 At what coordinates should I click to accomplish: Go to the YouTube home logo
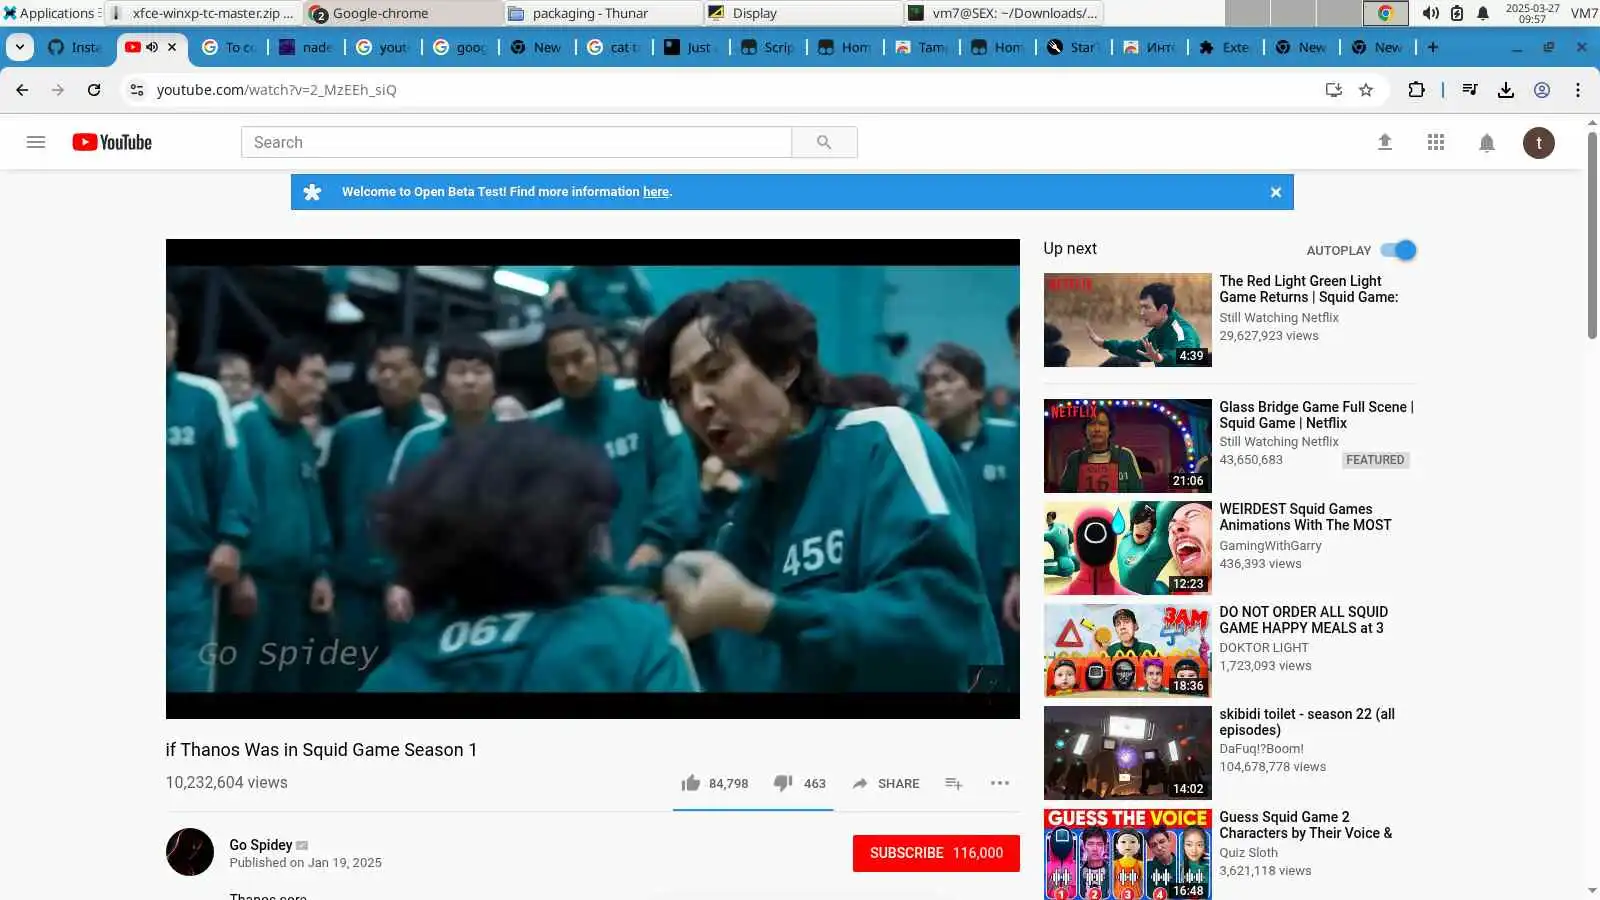point(112,142)
